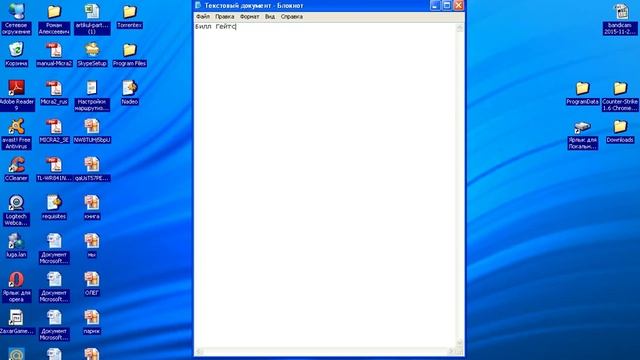Select the Micra2_rus PDF icon
This screenshot has width=640, height=360.
[x=54, y=92]
